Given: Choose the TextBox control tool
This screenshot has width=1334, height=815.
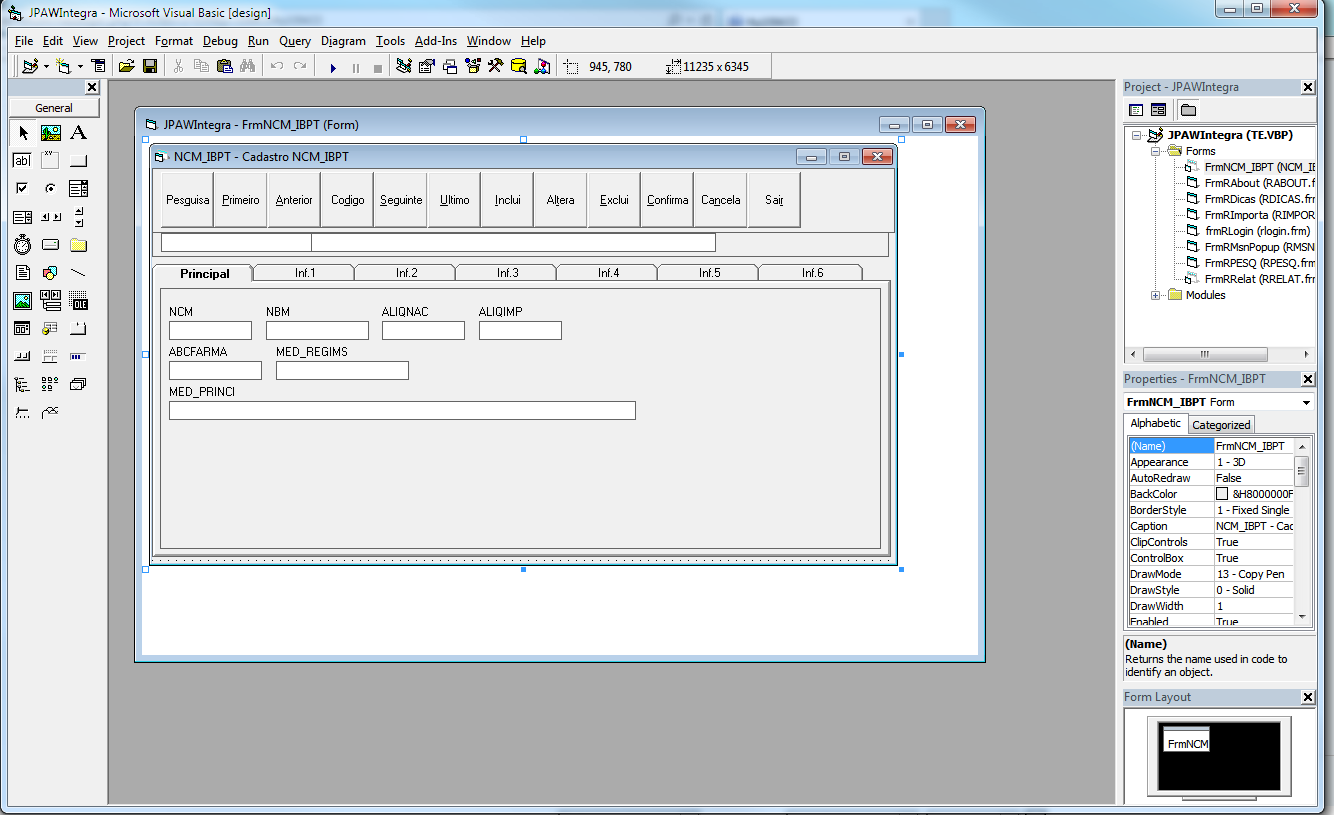Looking at the screenshot, I should (x=22, y=161).
